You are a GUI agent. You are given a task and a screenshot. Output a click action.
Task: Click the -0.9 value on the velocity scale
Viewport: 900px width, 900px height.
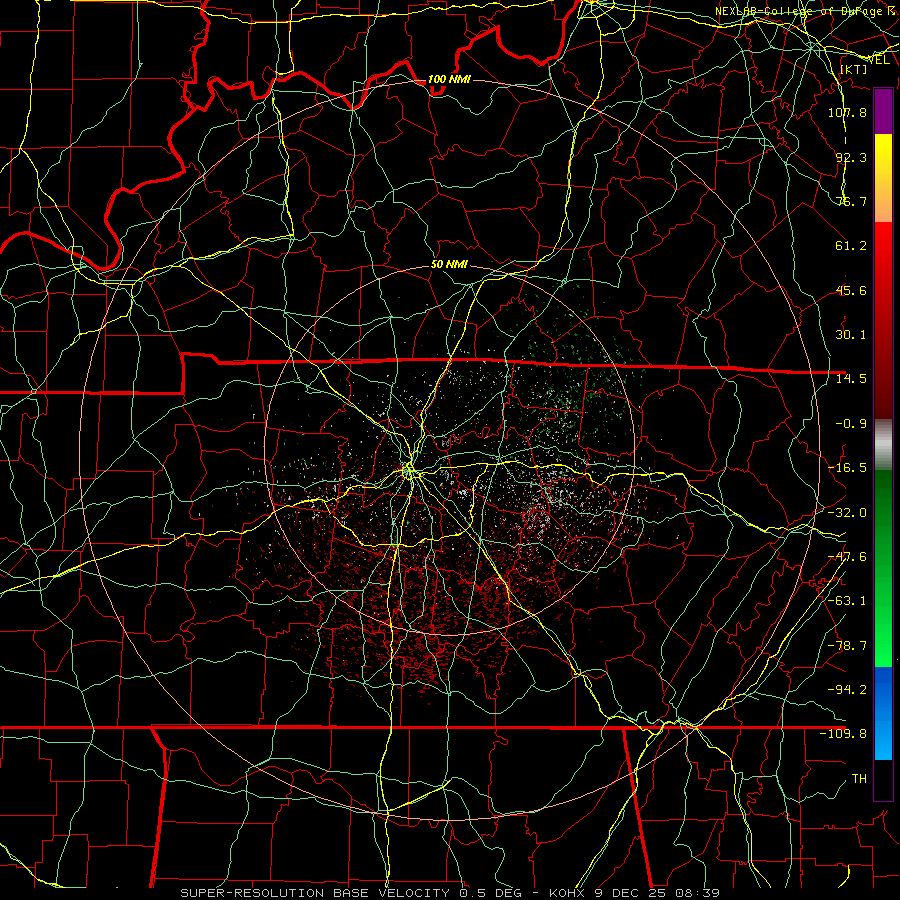click(851, 424)
